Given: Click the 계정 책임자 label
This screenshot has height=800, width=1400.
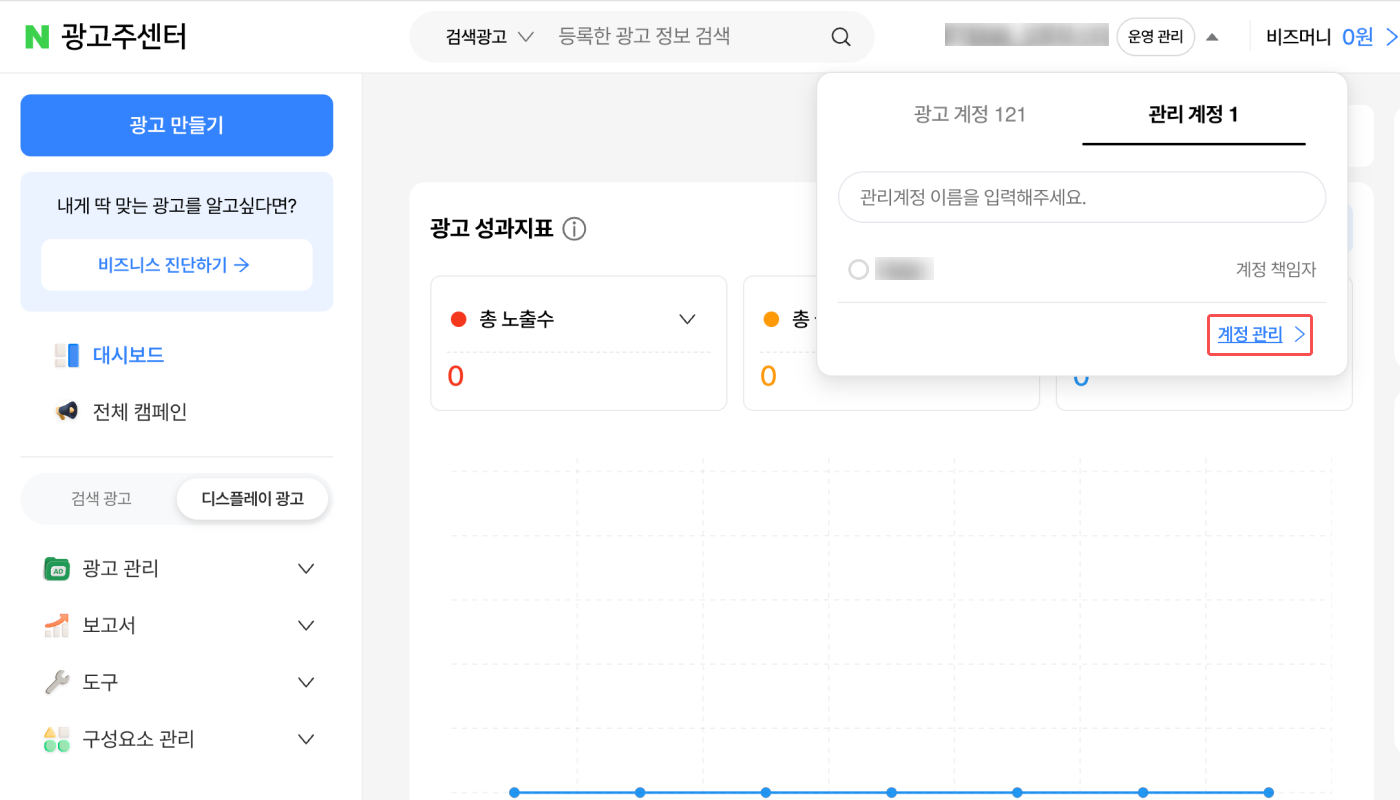Looking at the screenshot, I should point(1276,270).
